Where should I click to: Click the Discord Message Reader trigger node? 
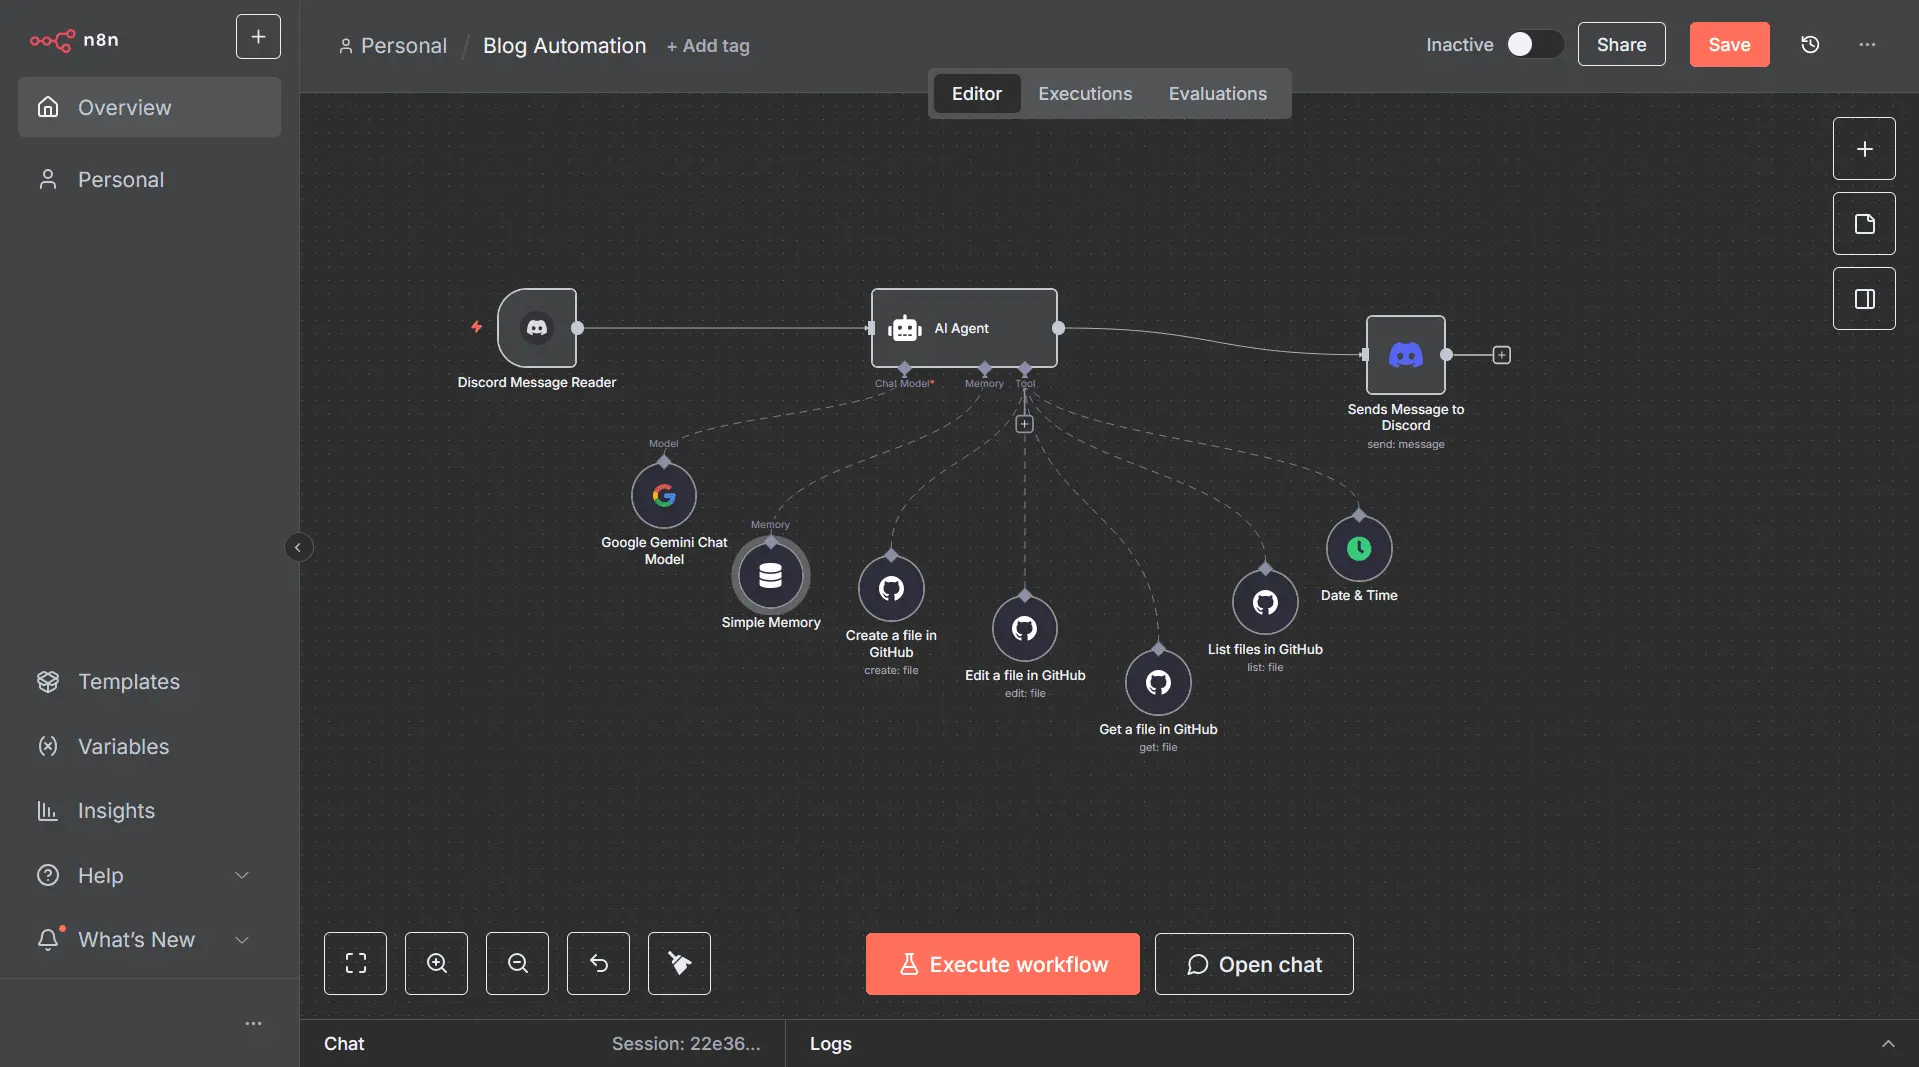pos(537,328)
